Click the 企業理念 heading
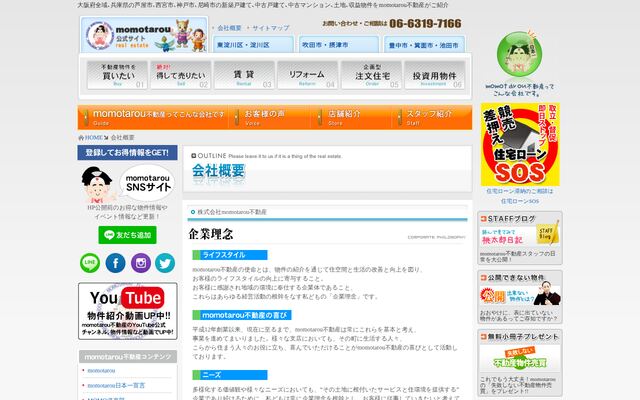Screen dimensions: 640x400 pos(211,234)
